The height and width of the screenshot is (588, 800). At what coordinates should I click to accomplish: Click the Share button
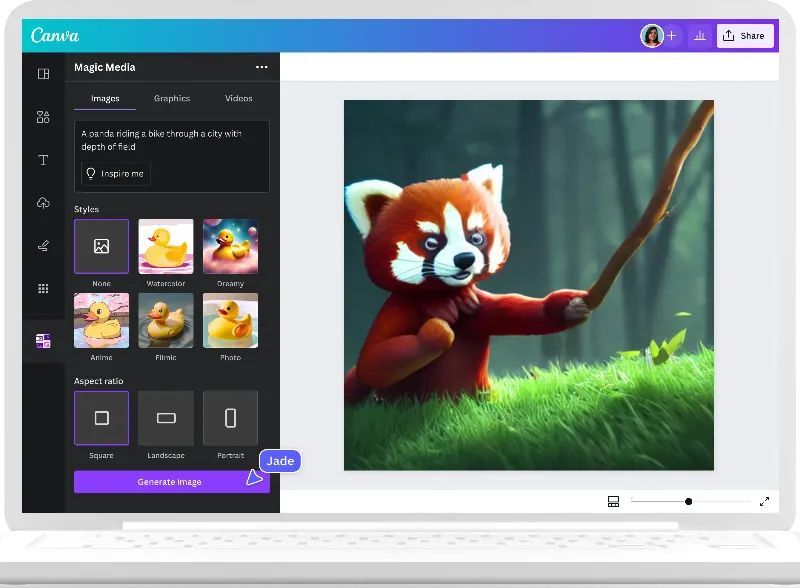(x=744, y=36)
